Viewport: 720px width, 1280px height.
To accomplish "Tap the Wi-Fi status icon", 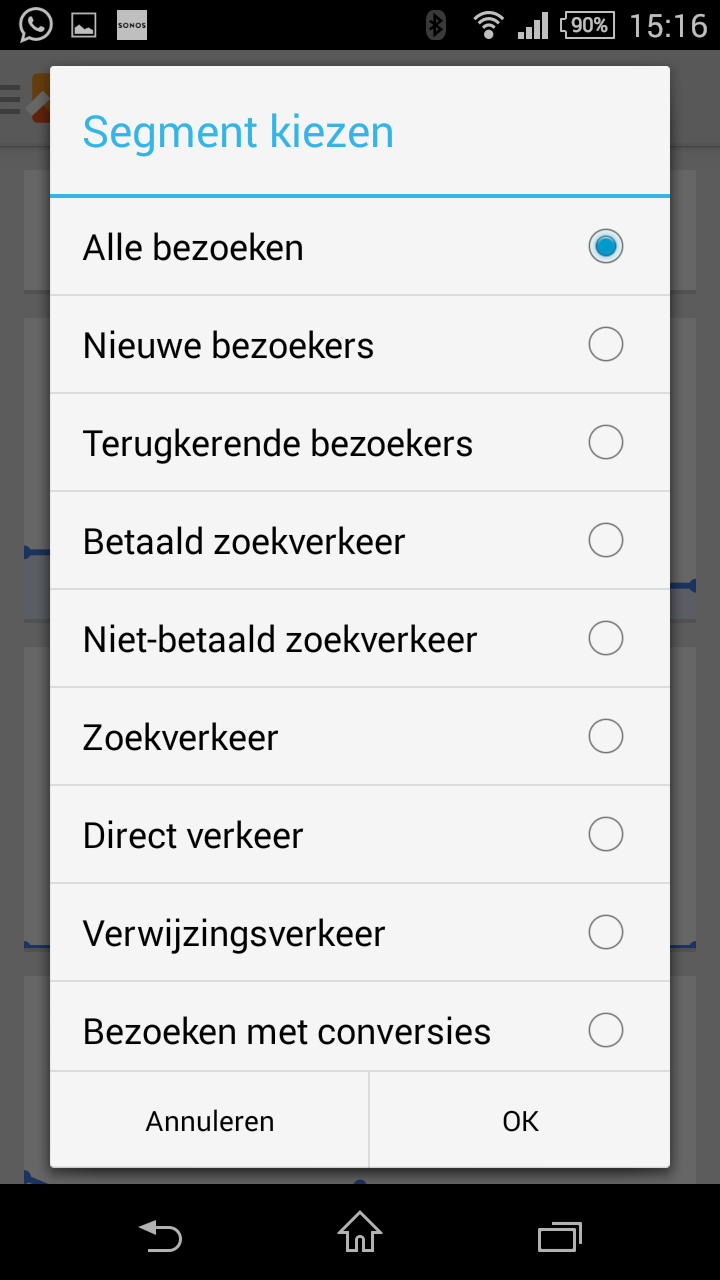I will (x=488, y=25).
